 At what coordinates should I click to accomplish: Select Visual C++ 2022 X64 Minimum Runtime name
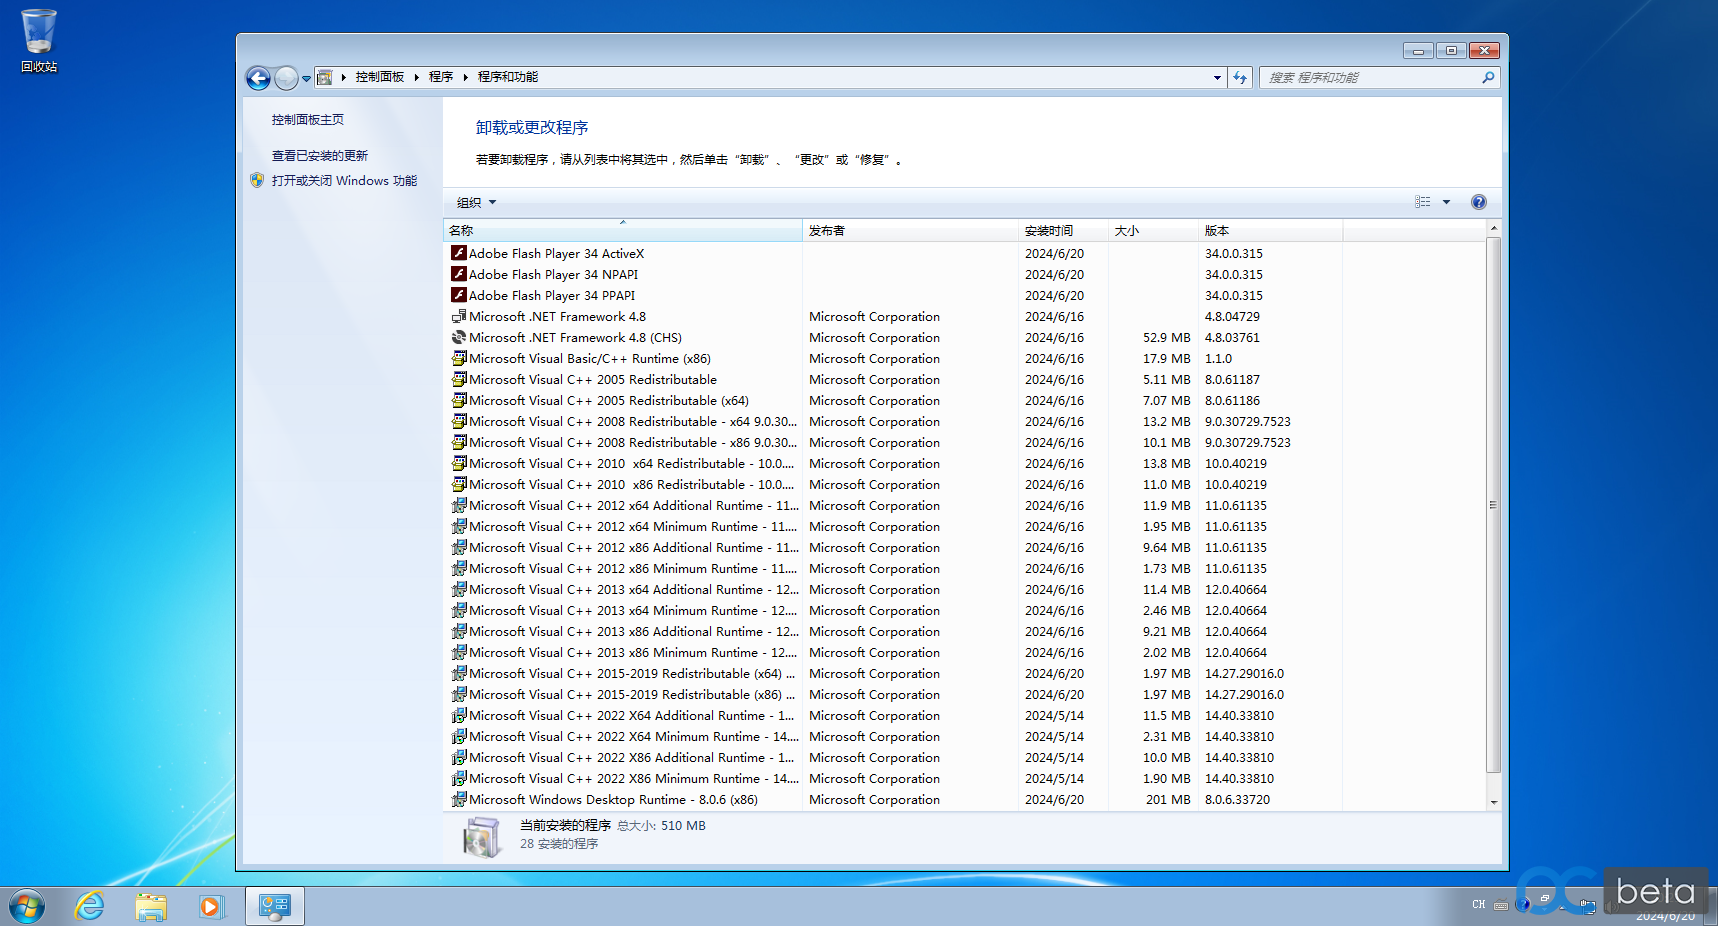point(634,736)
